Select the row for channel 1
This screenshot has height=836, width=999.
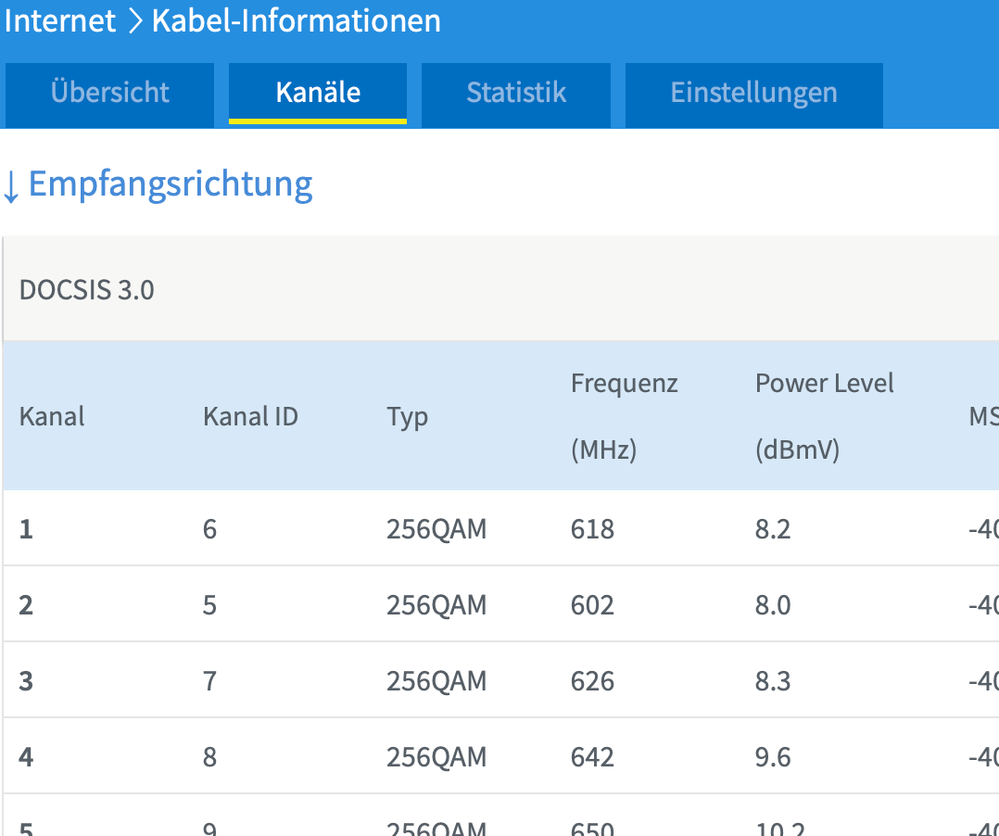tap(26, 529)
